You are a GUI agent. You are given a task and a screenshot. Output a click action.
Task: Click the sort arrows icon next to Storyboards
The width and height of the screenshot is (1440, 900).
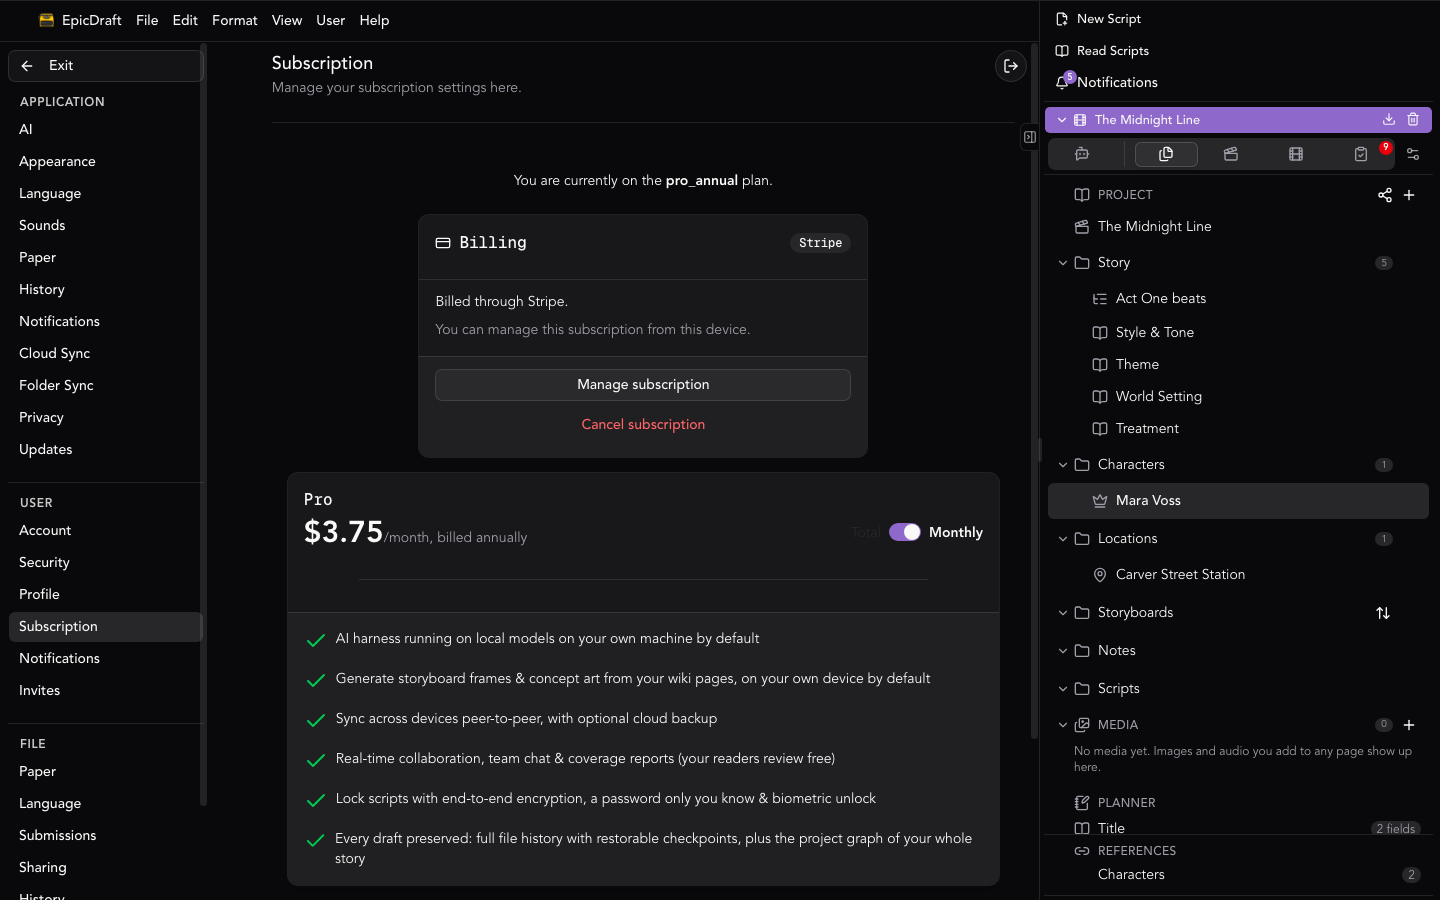(1383, 613)
